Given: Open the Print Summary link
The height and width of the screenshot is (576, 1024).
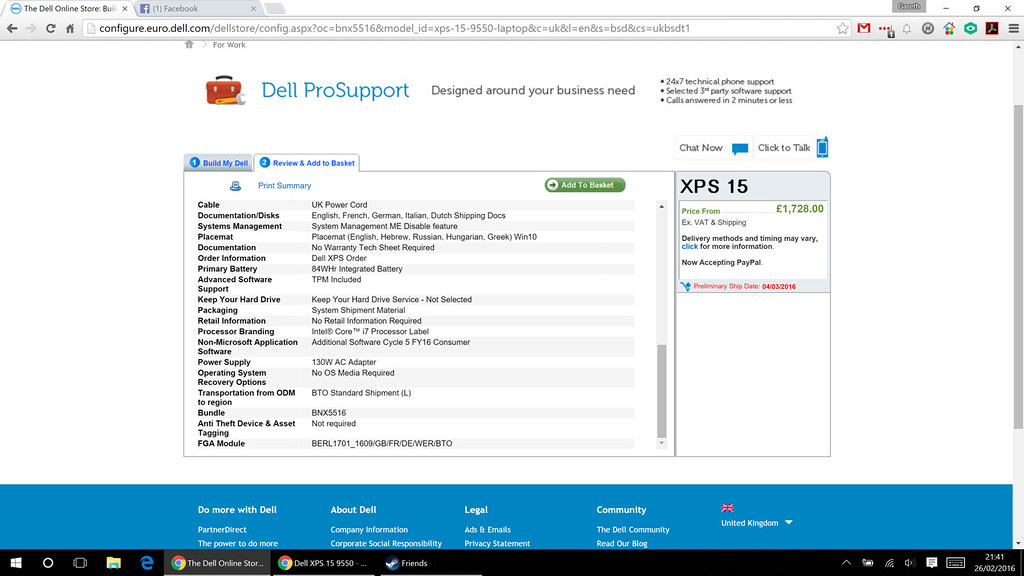Looking at the screenshot, I should [x=284, y=185].
